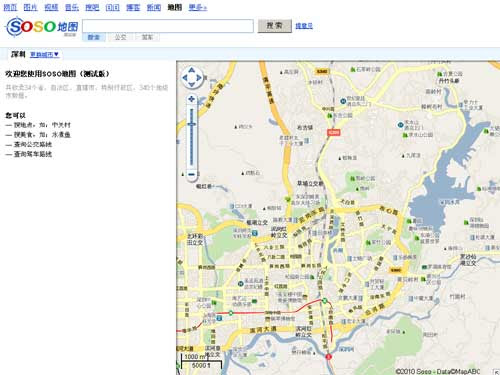Switch to the 公交 tab
Screen dimensions: 500x375
[x=120, y=37]
